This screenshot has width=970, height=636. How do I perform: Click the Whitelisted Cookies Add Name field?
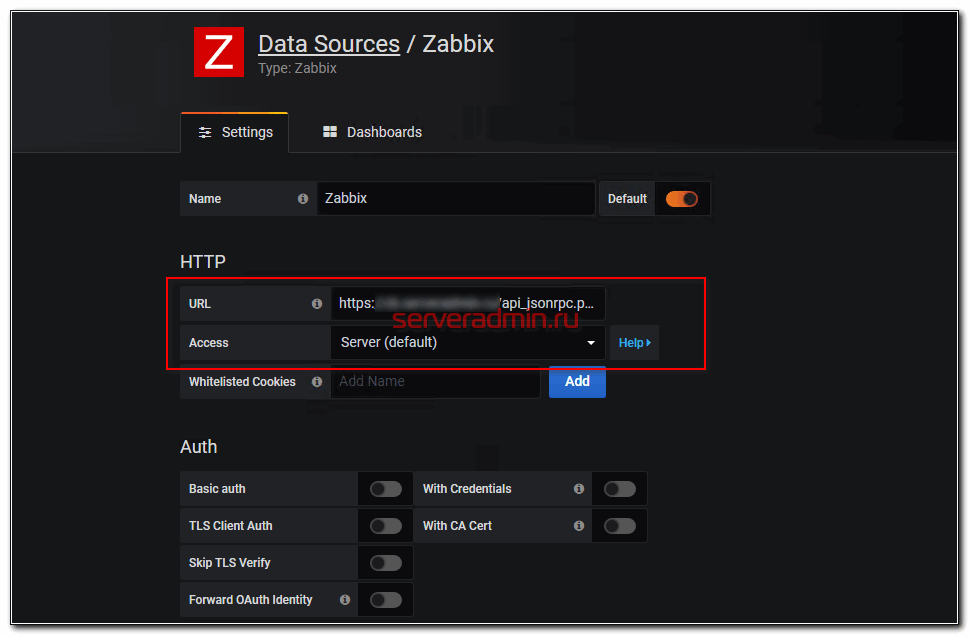[435, 382]
